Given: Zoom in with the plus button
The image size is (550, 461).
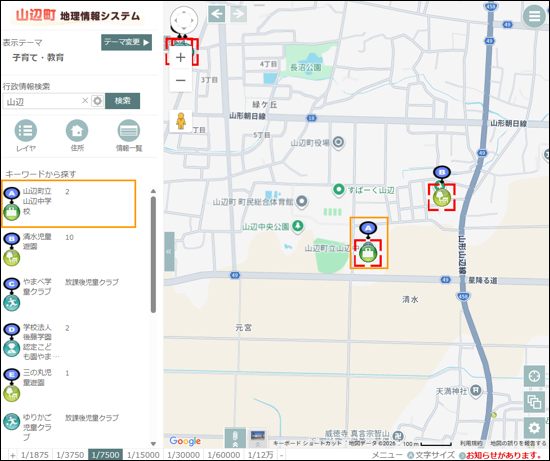Looking at the screenshot, I should click(181, 57).
